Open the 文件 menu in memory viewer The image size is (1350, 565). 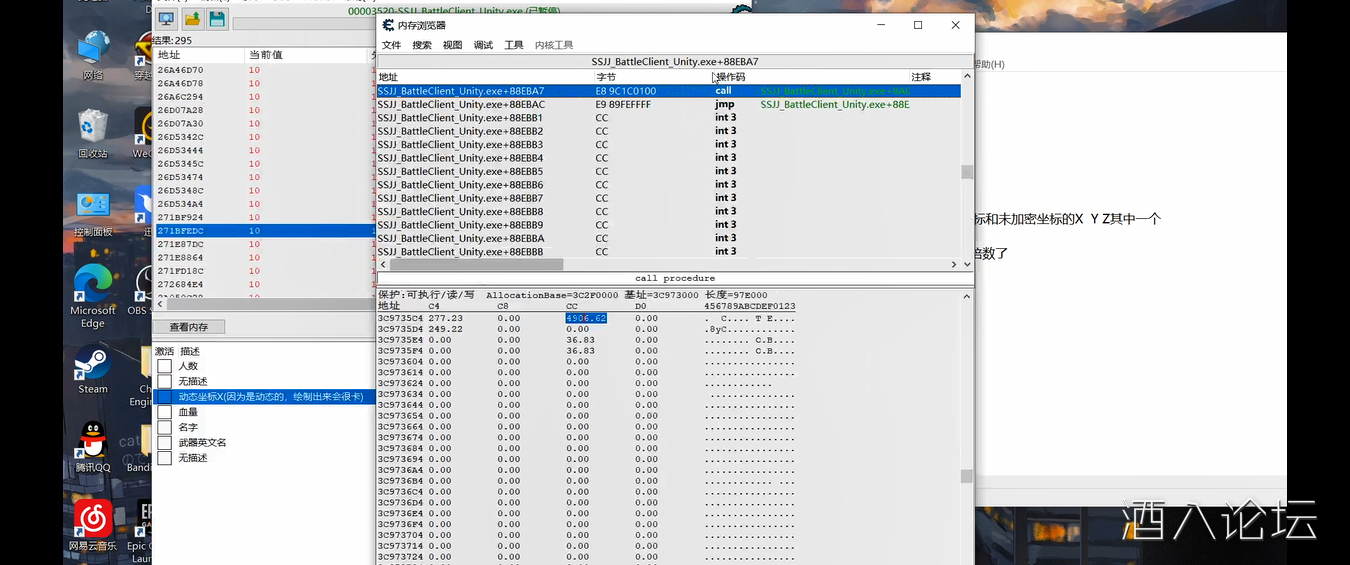pos(391,45)
